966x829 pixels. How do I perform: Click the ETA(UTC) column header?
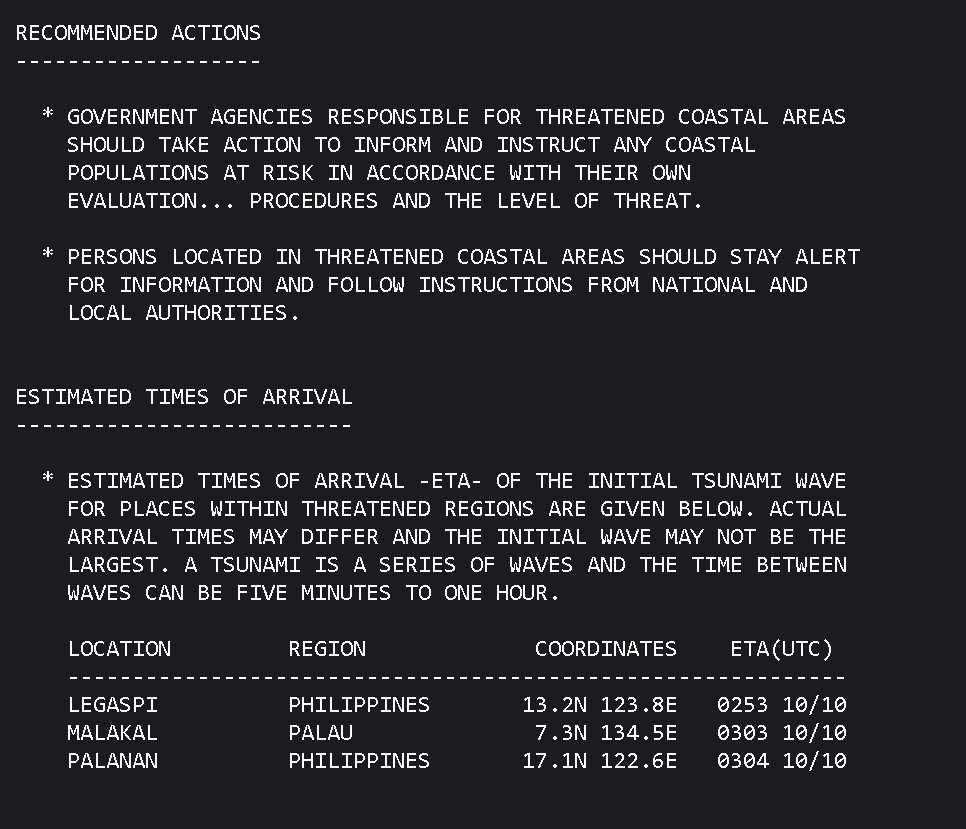781,649
